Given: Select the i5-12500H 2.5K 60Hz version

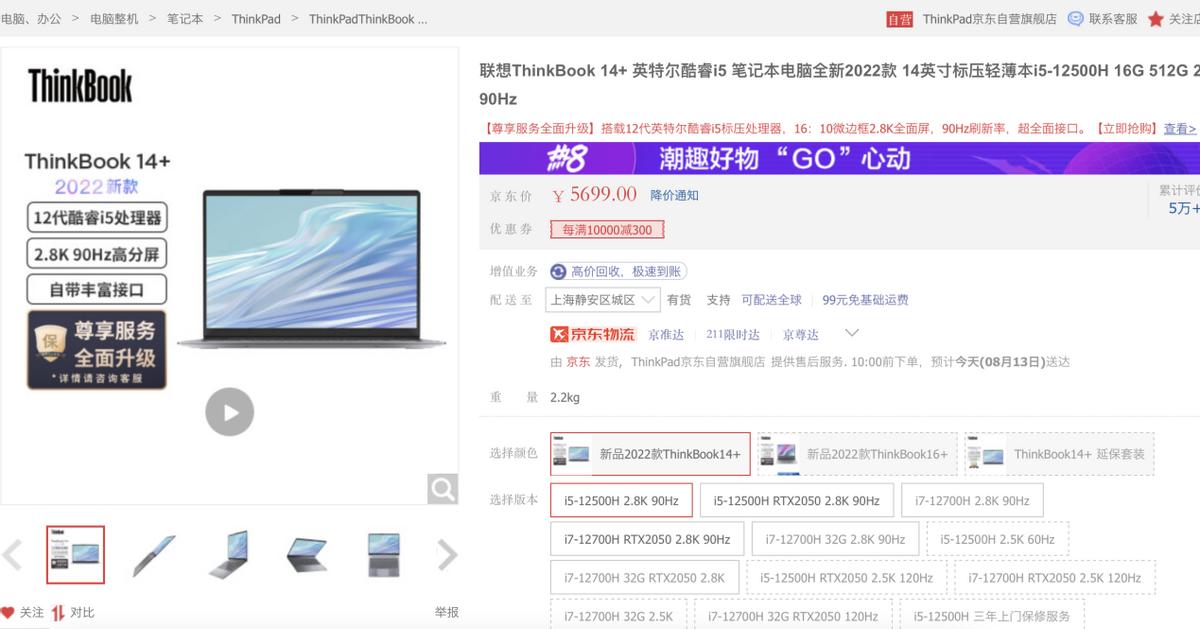Looking at the screenshot, I should pos(1000,538).
